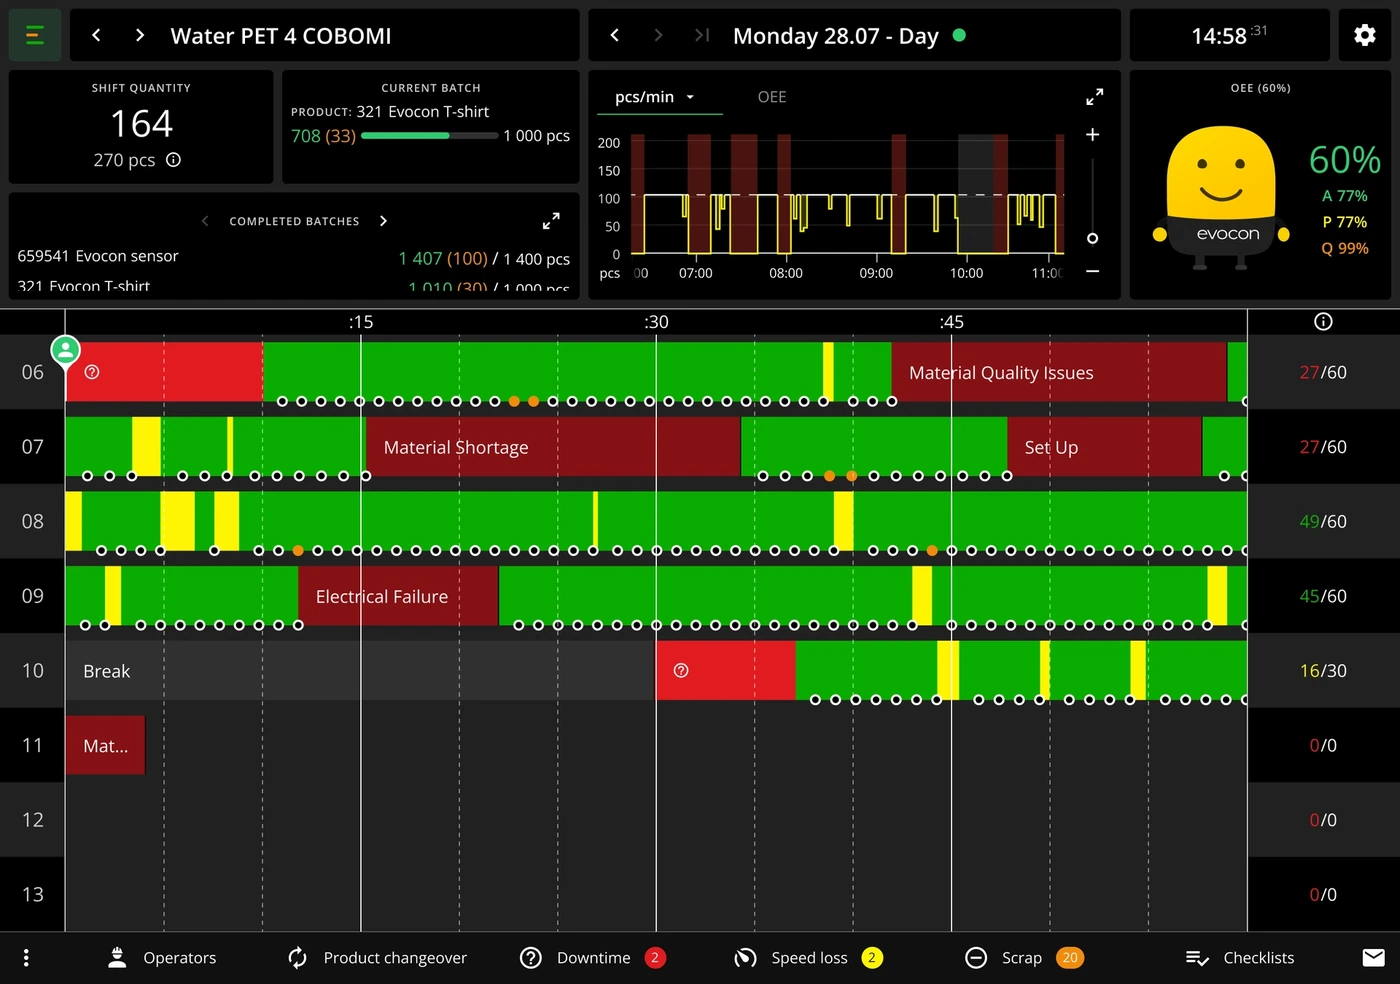Open the current batch product card

pyautogui.click(x=431, y=127)
